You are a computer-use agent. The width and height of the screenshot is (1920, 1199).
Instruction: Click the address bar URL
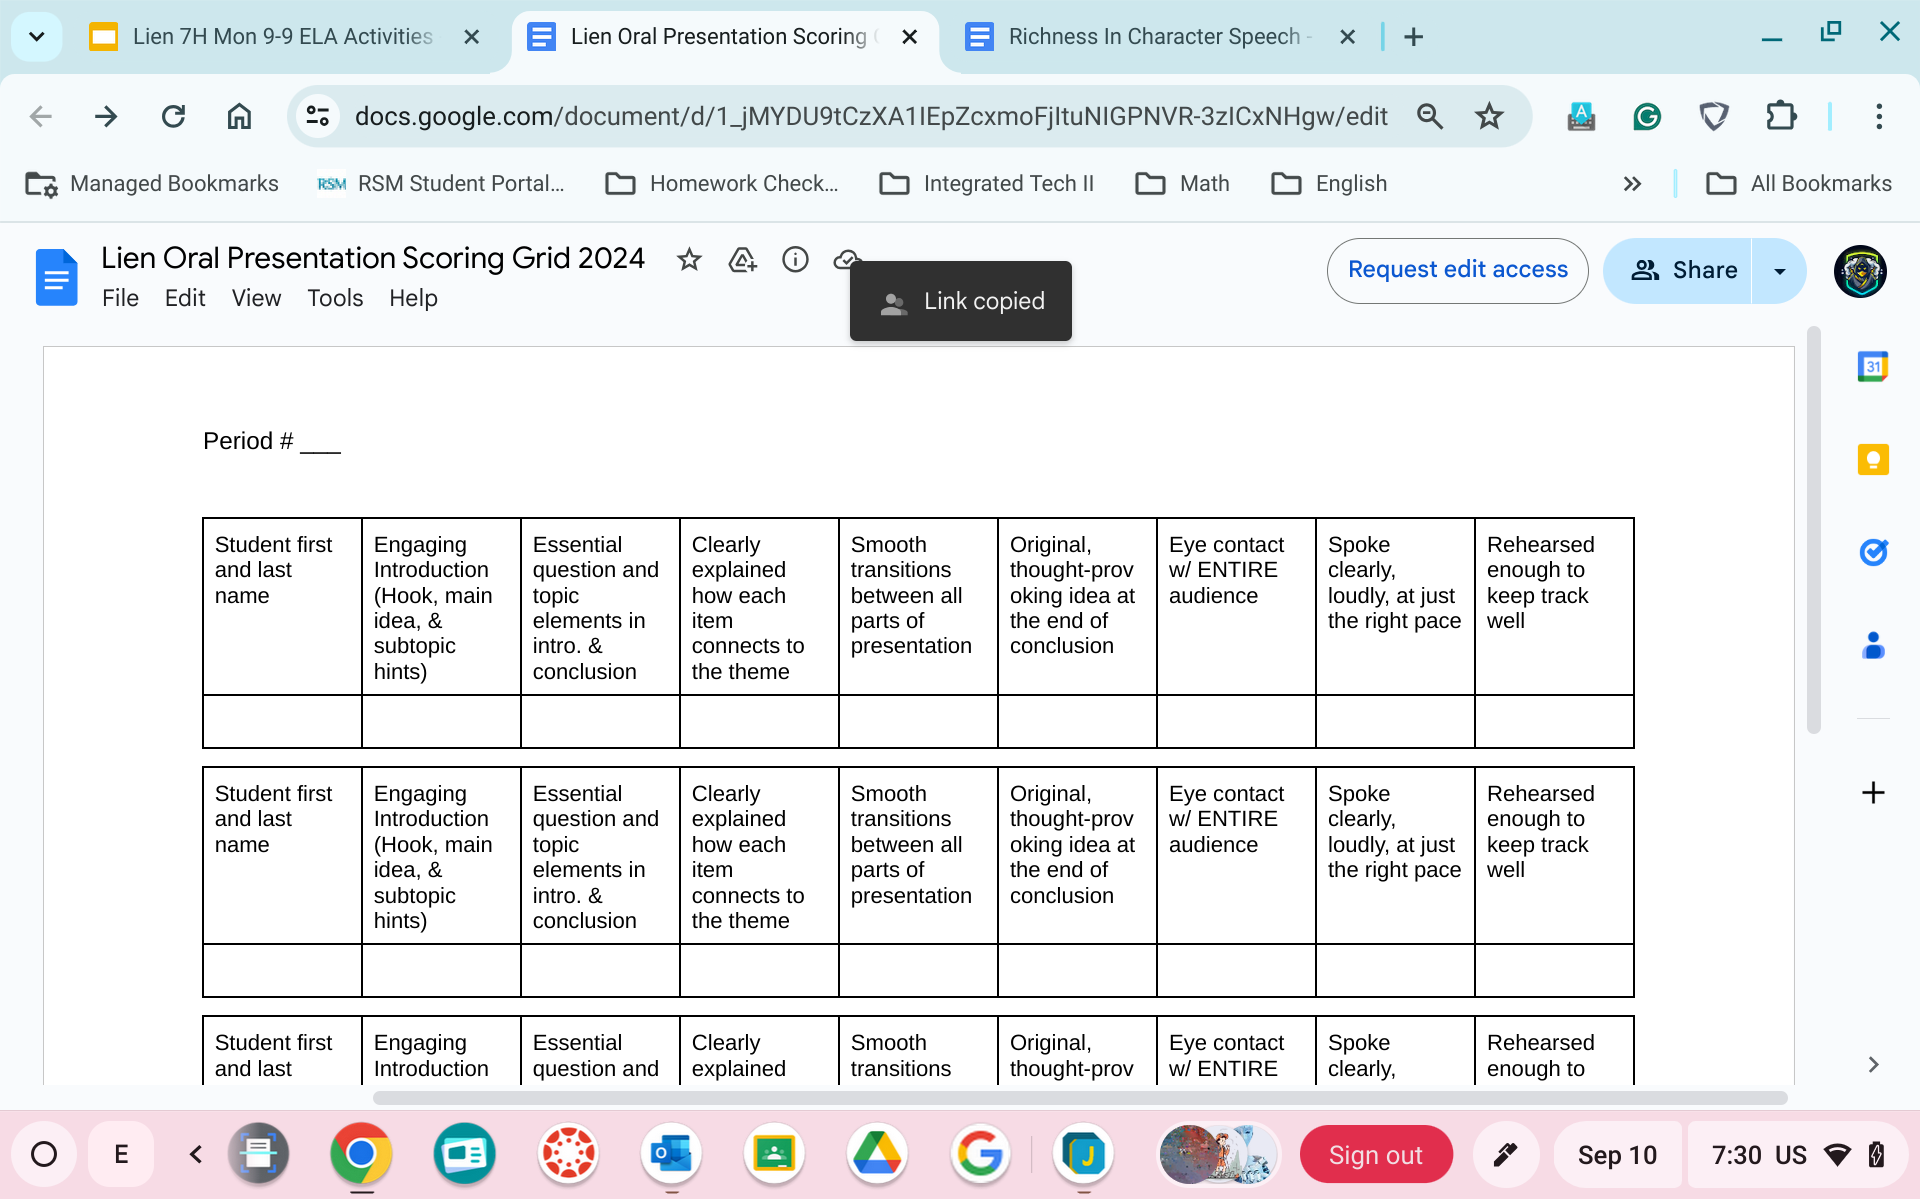870,117
